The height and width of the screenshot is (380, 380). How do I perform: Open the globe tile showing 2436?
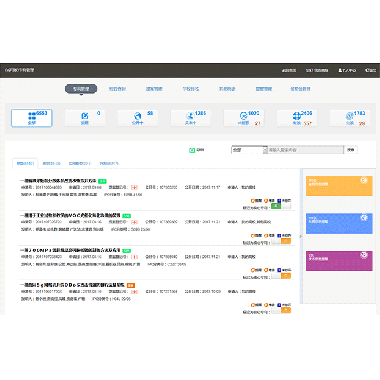(297, 118)
